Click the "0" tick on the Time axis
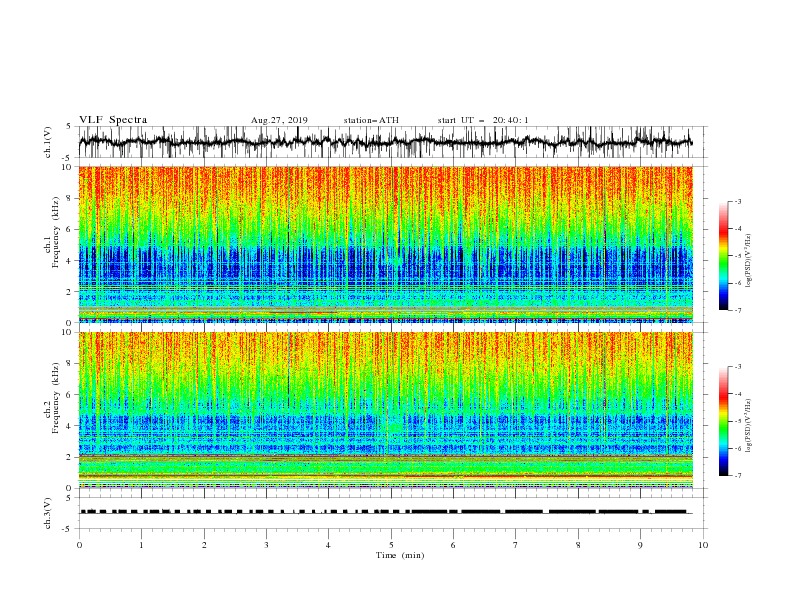The height and width of the screenshot is (612, 792). tap(79, 545)
